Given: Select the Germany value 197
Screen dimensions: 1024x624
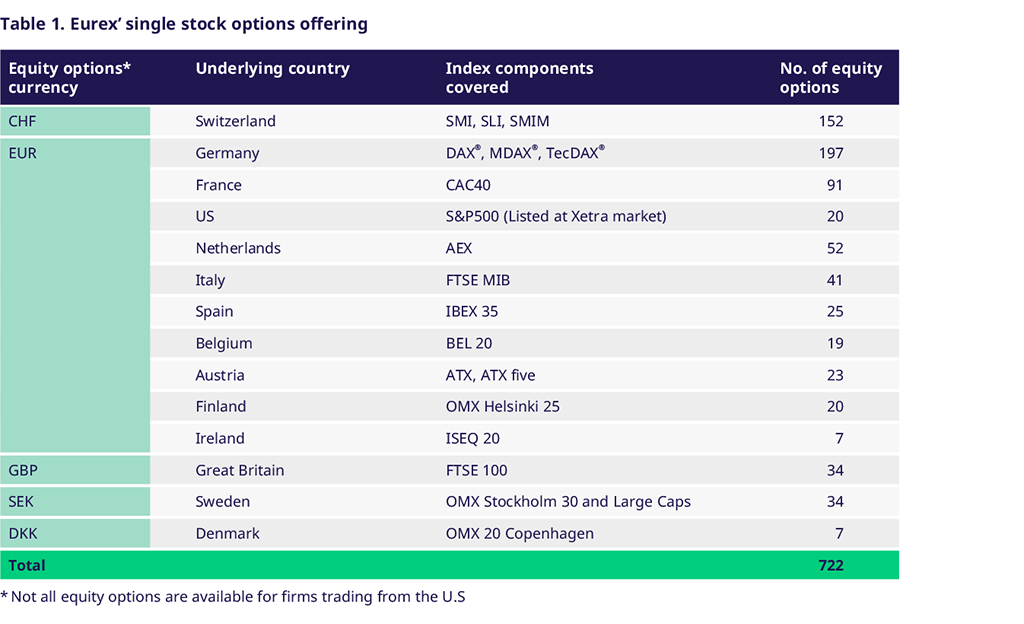Looking at the screenshot, I should [x=829, y=153].
